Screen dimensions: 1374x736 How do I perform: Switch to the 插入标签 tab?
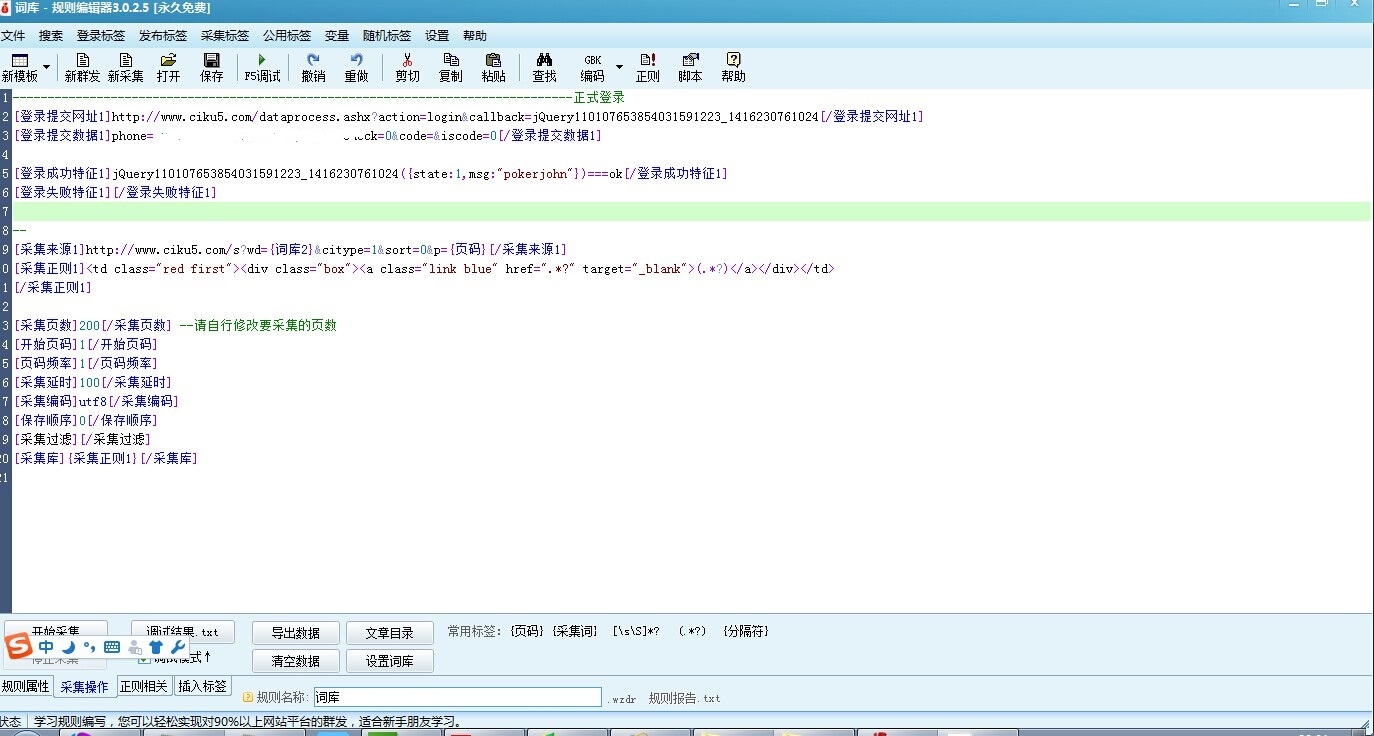click(202, 686)
